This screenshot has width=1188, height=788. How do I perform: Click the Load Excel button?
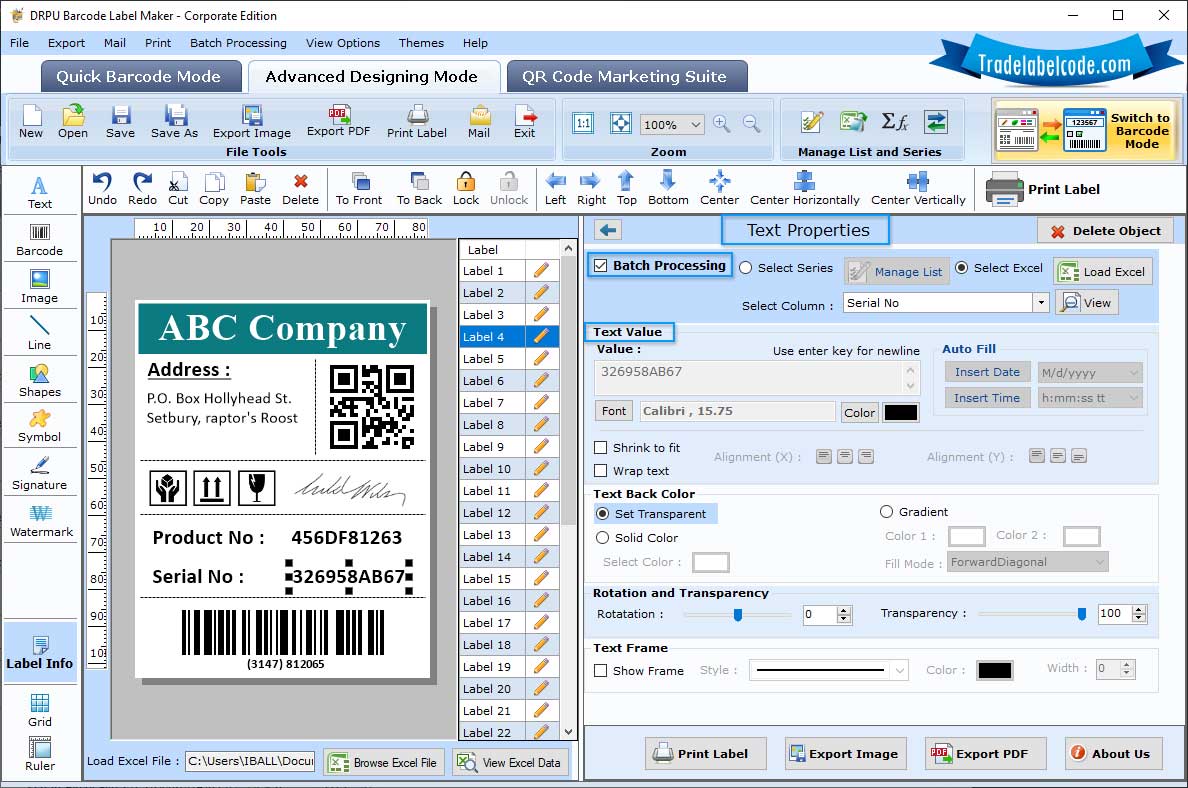coord(1103,271)
